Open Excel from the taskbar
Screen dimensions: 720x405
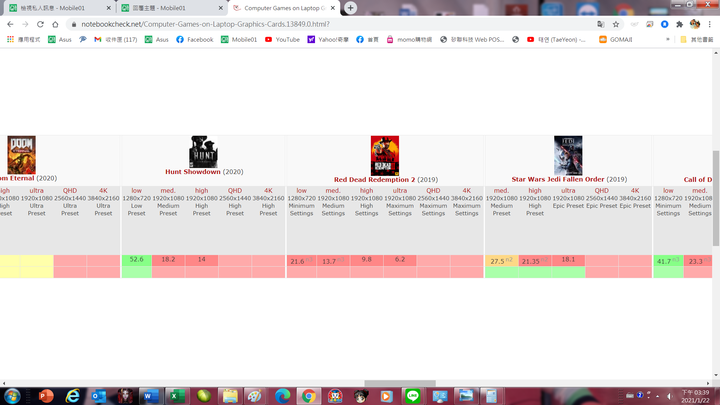pyautogui.click(x=176, y=396)
